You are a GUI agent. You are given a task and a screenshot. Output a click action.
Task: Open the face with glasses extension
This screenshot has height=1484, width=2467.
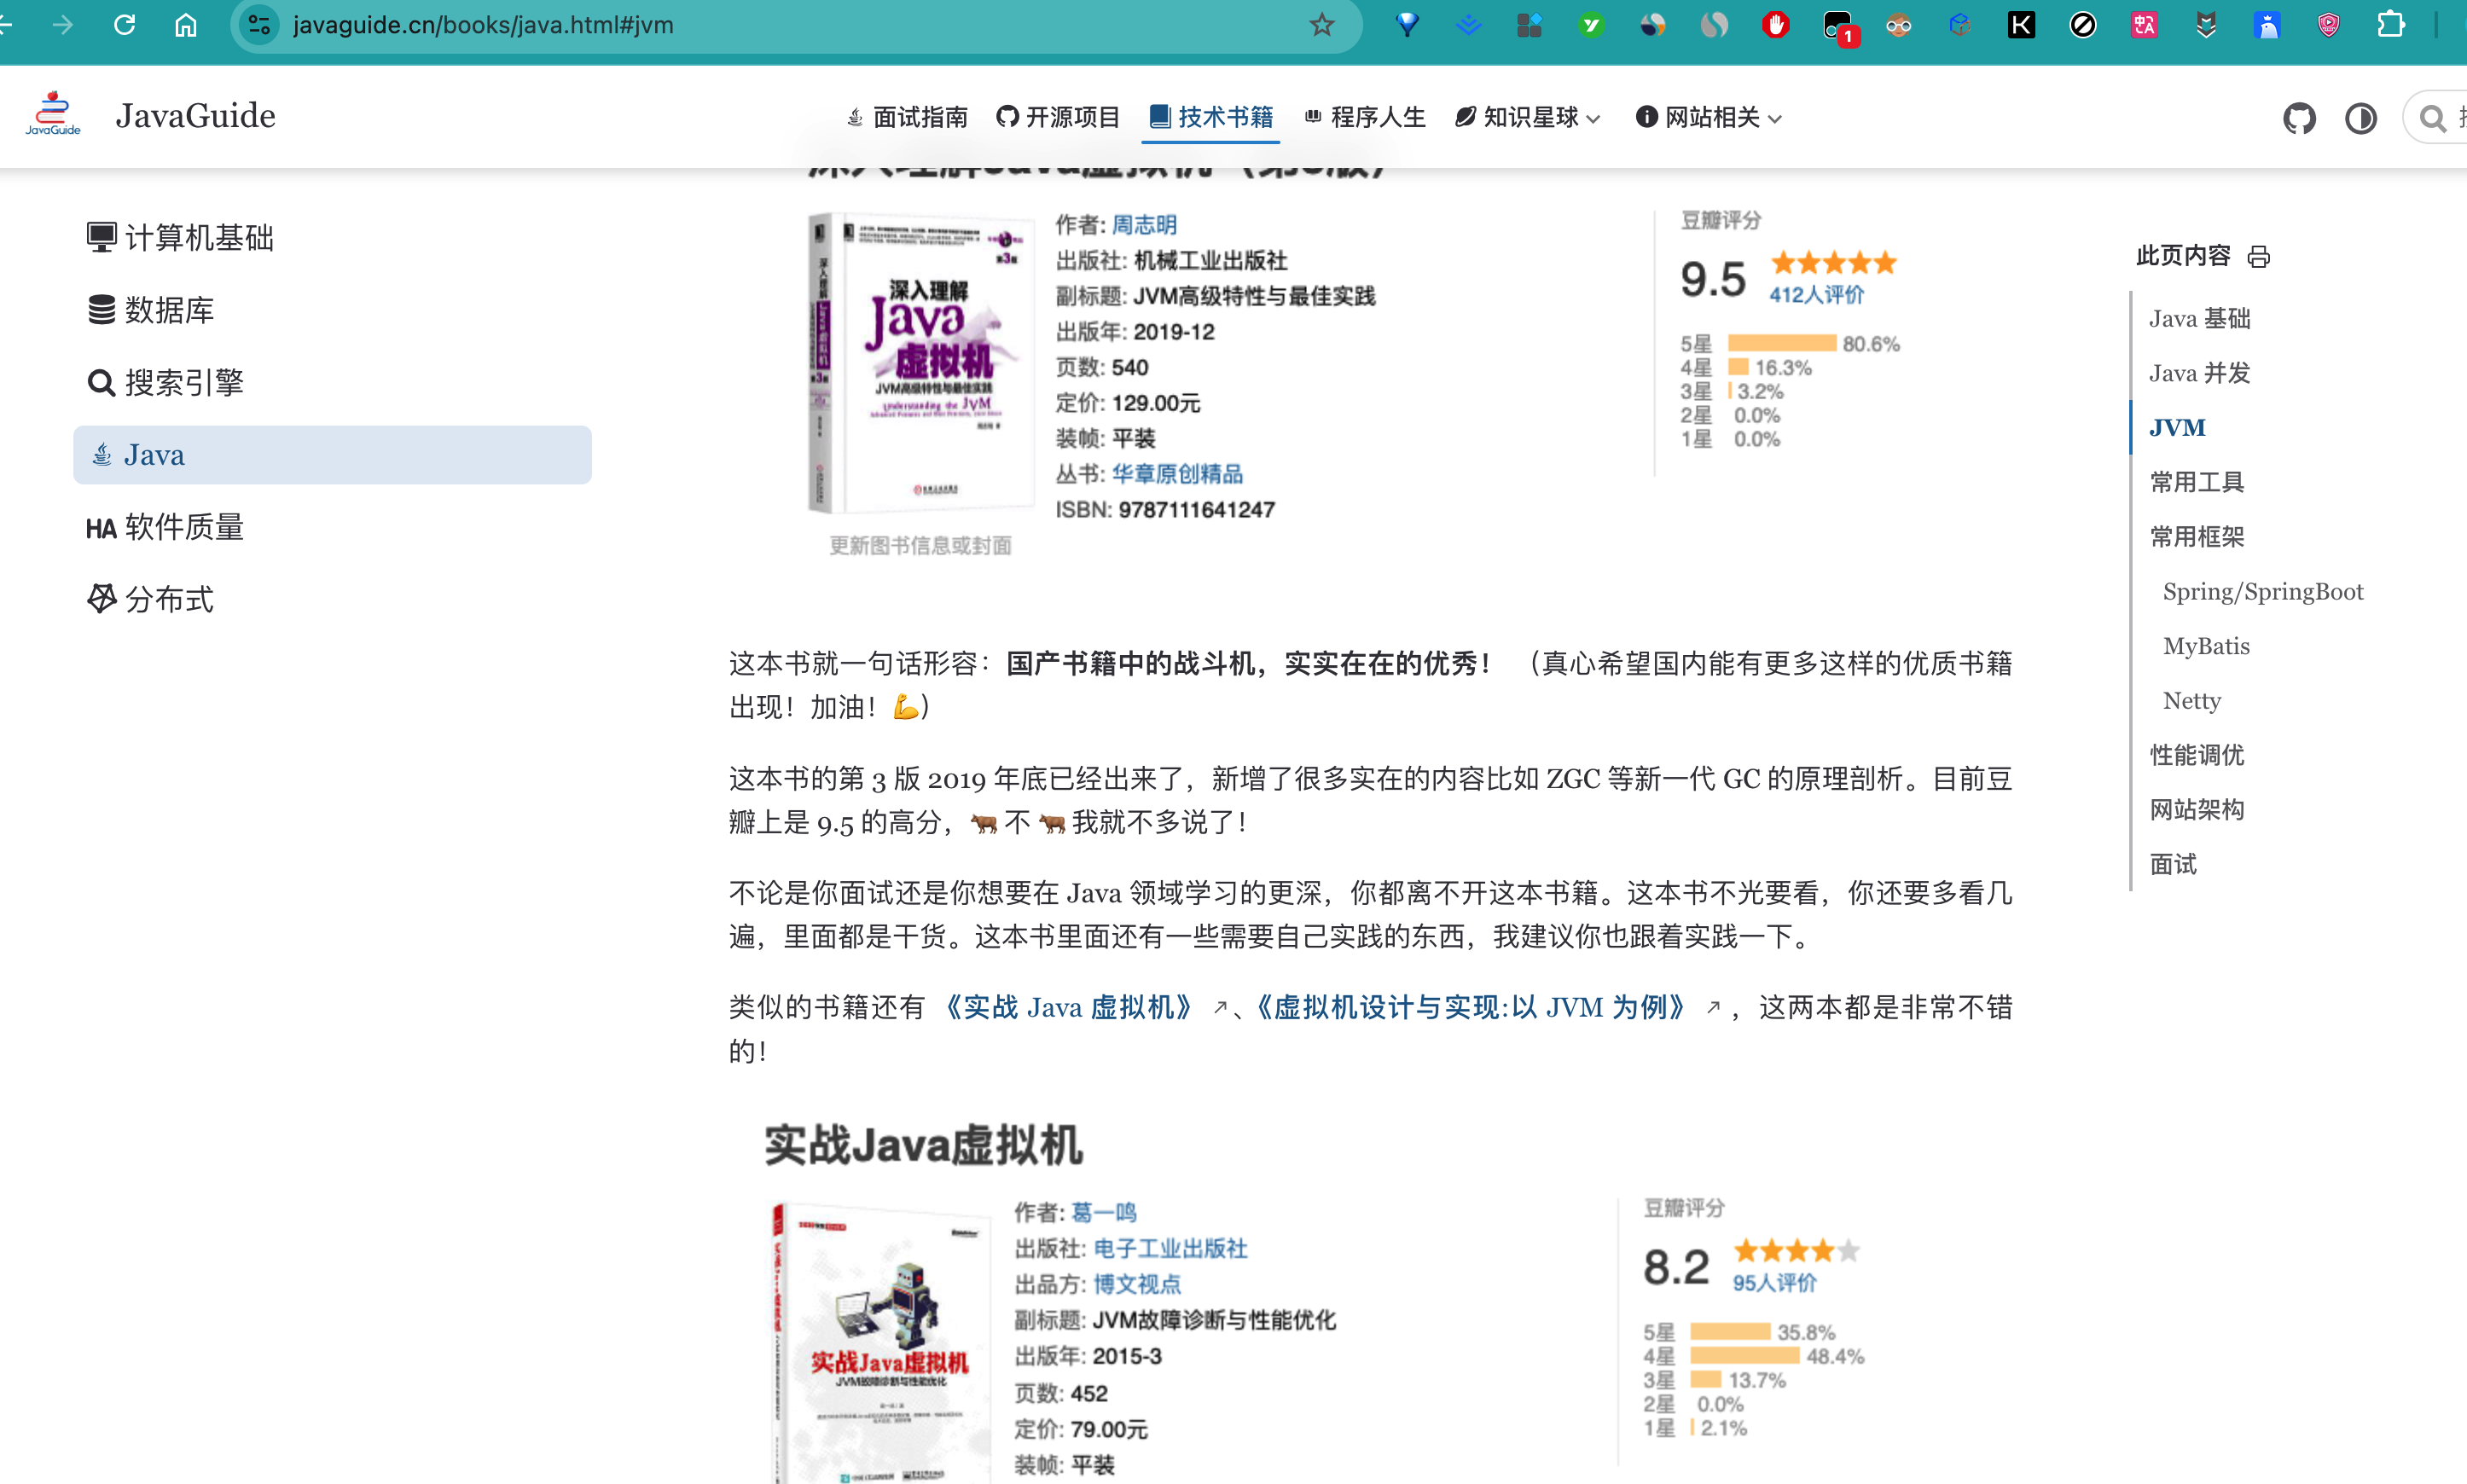tap(1898, 25)
